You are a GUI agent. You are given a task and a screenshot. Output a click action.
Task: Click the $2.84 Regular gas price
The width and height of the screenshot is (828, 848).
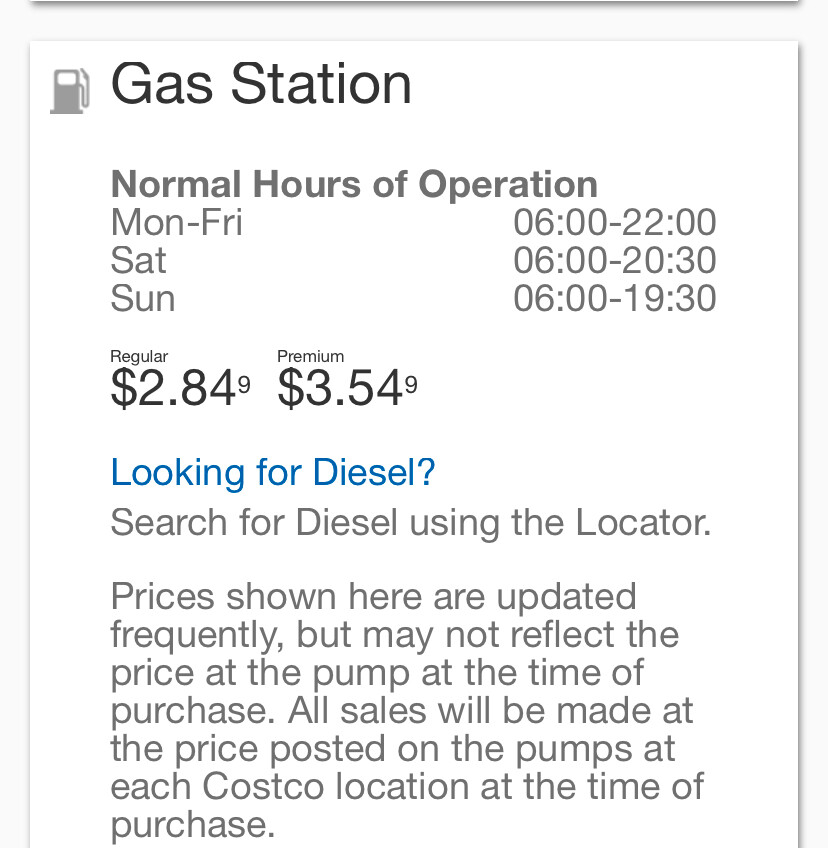174,389
